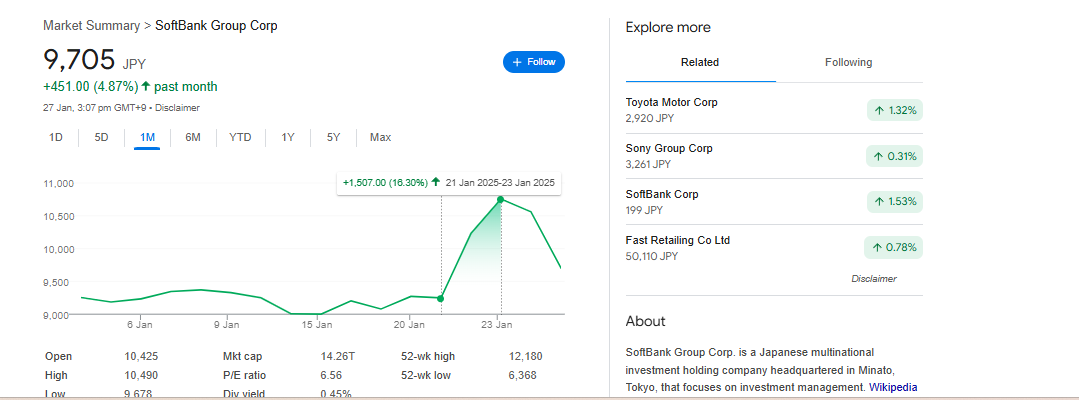This screenshot has height=400, width=1079.
Task: Click Sony's 0.31% change badge
Action: tap(894, 156)
